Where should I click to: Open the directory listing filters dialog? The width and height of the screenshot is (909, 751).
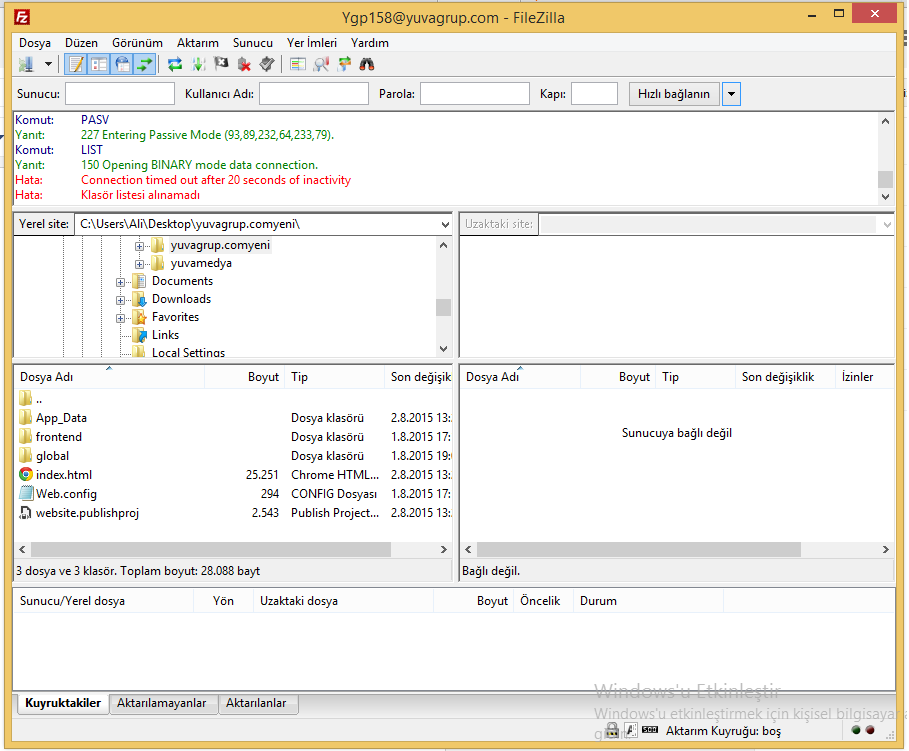coord(298,64)
